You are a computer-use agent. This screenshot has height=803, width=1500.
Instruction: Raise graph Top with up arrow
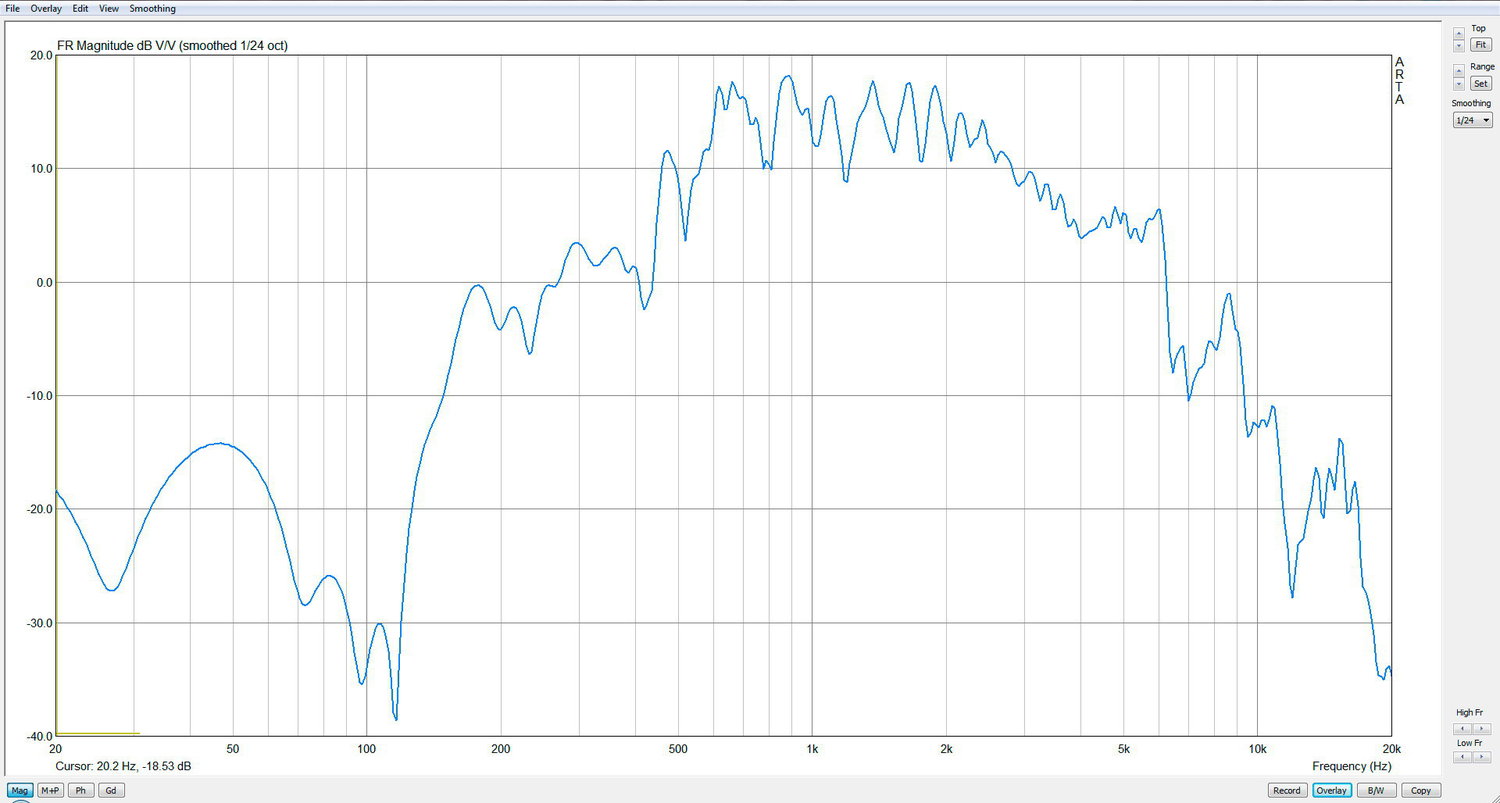1458,33
